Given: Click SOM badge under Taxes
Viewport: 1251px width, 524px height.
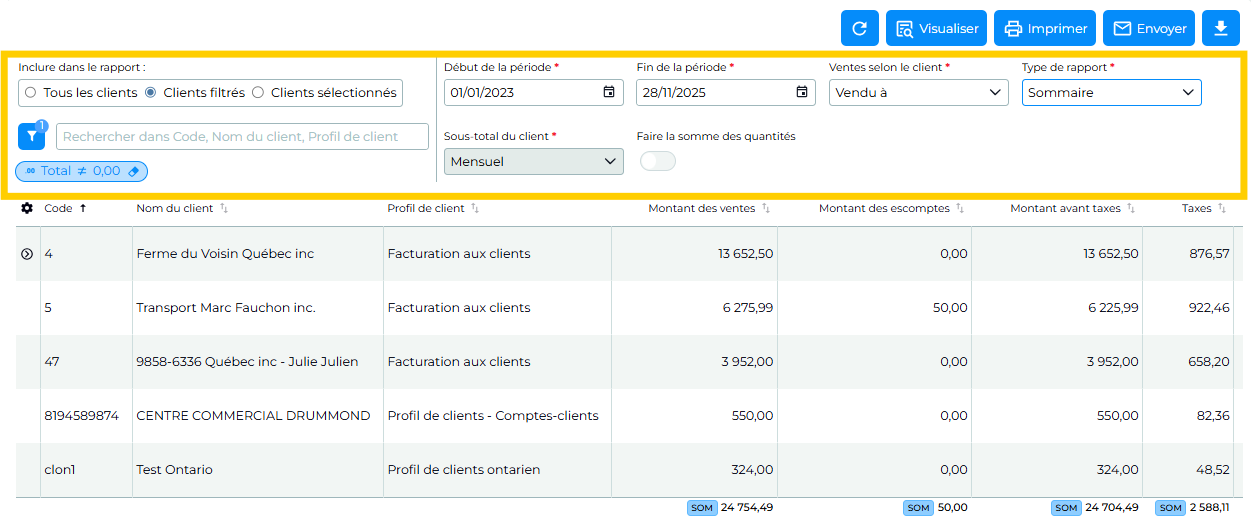Looking at the screenshot, I should tap(1170, 508).
